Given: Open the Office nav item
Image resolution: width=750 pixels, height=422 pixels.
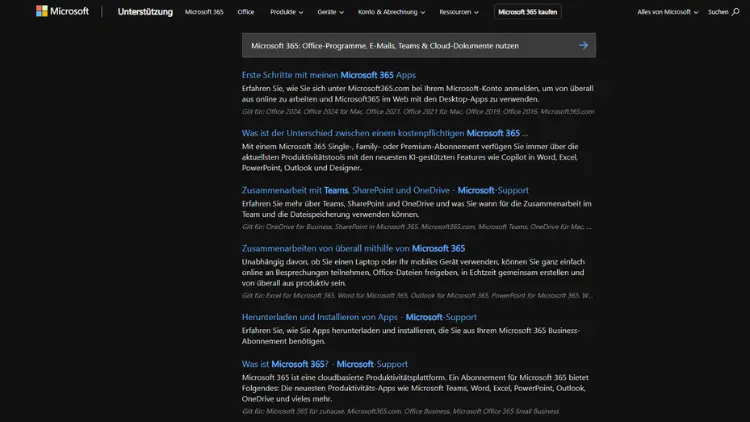Looking at the screenshot, I should [x=246, y=12].
